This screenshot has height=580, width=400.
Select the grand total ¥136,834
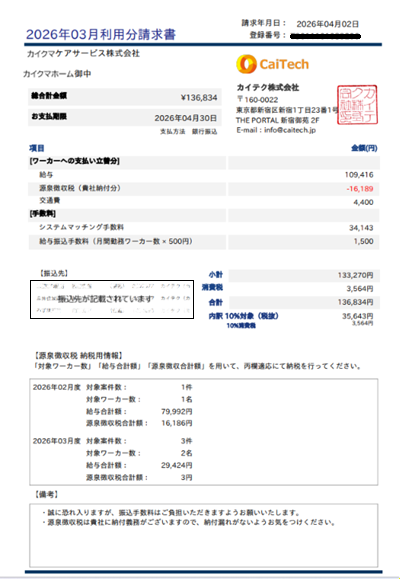point(199,98)
